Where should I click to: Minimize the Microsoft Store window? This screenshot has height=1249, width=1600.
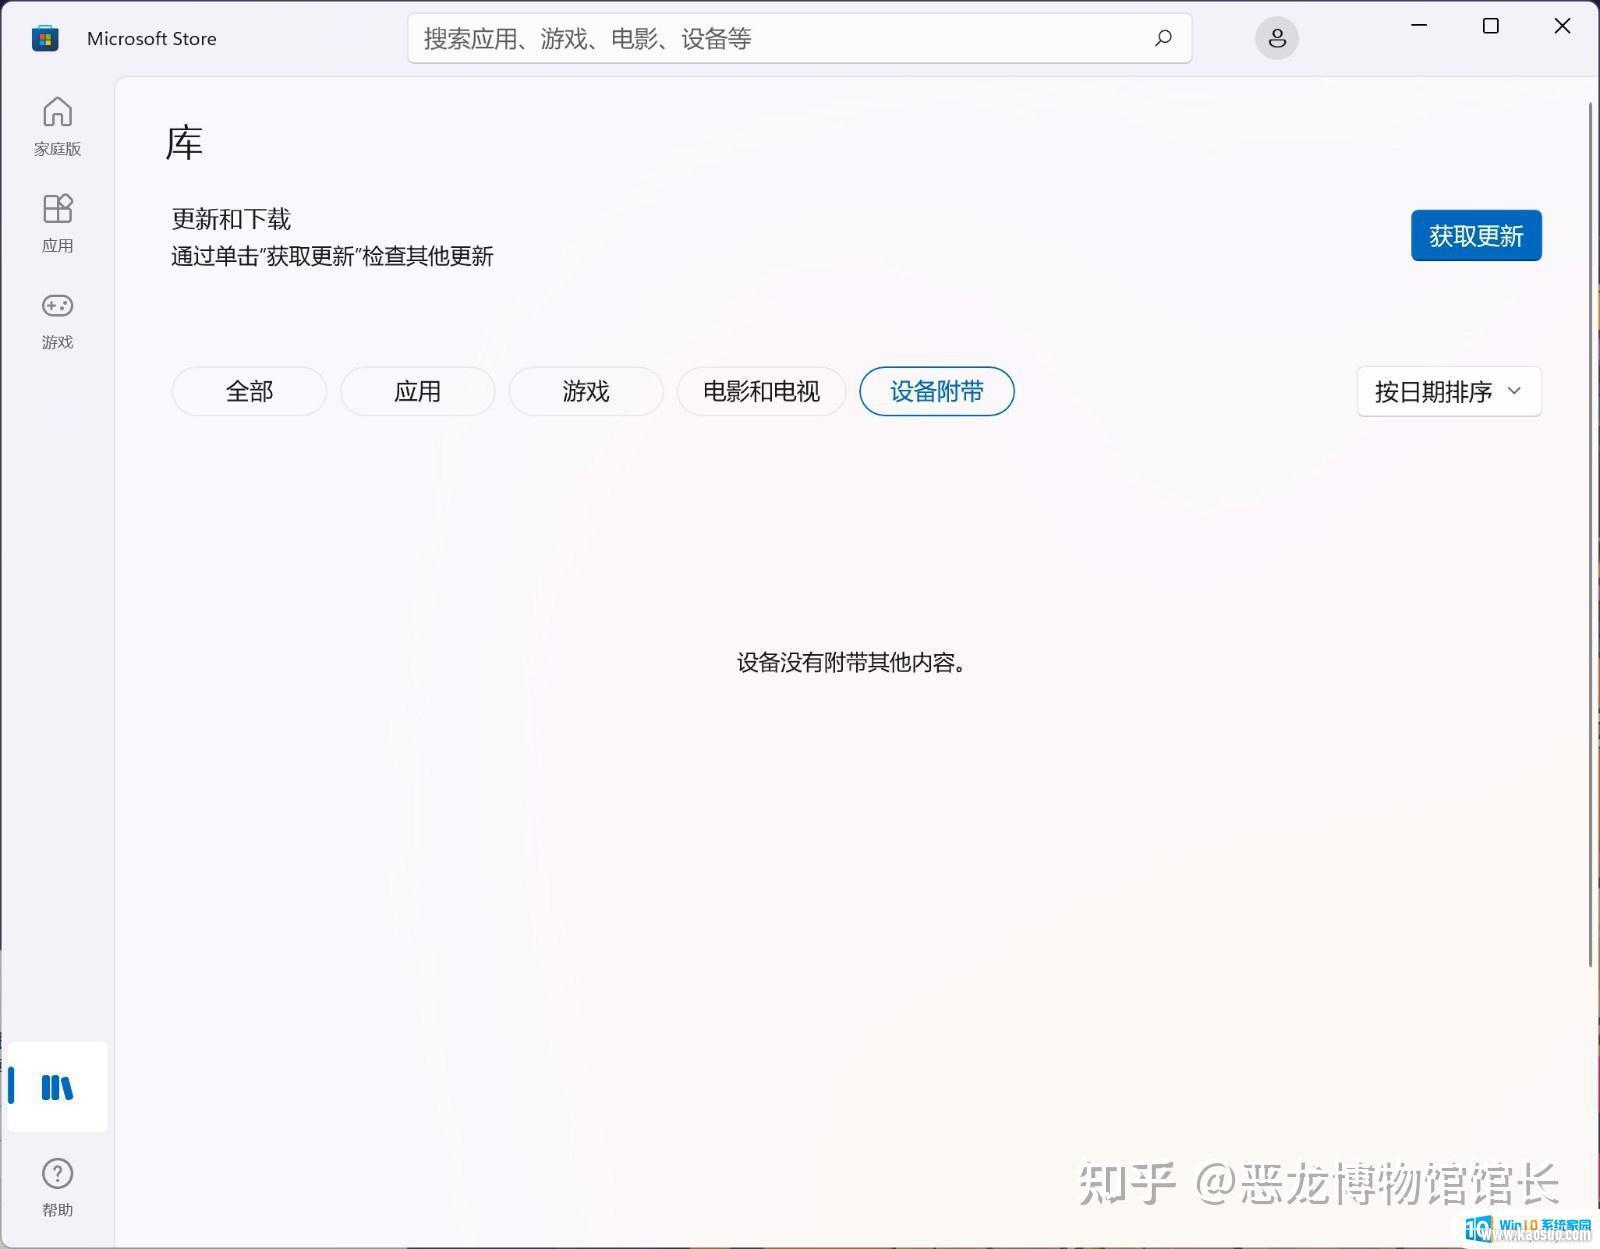point(1418,26)
